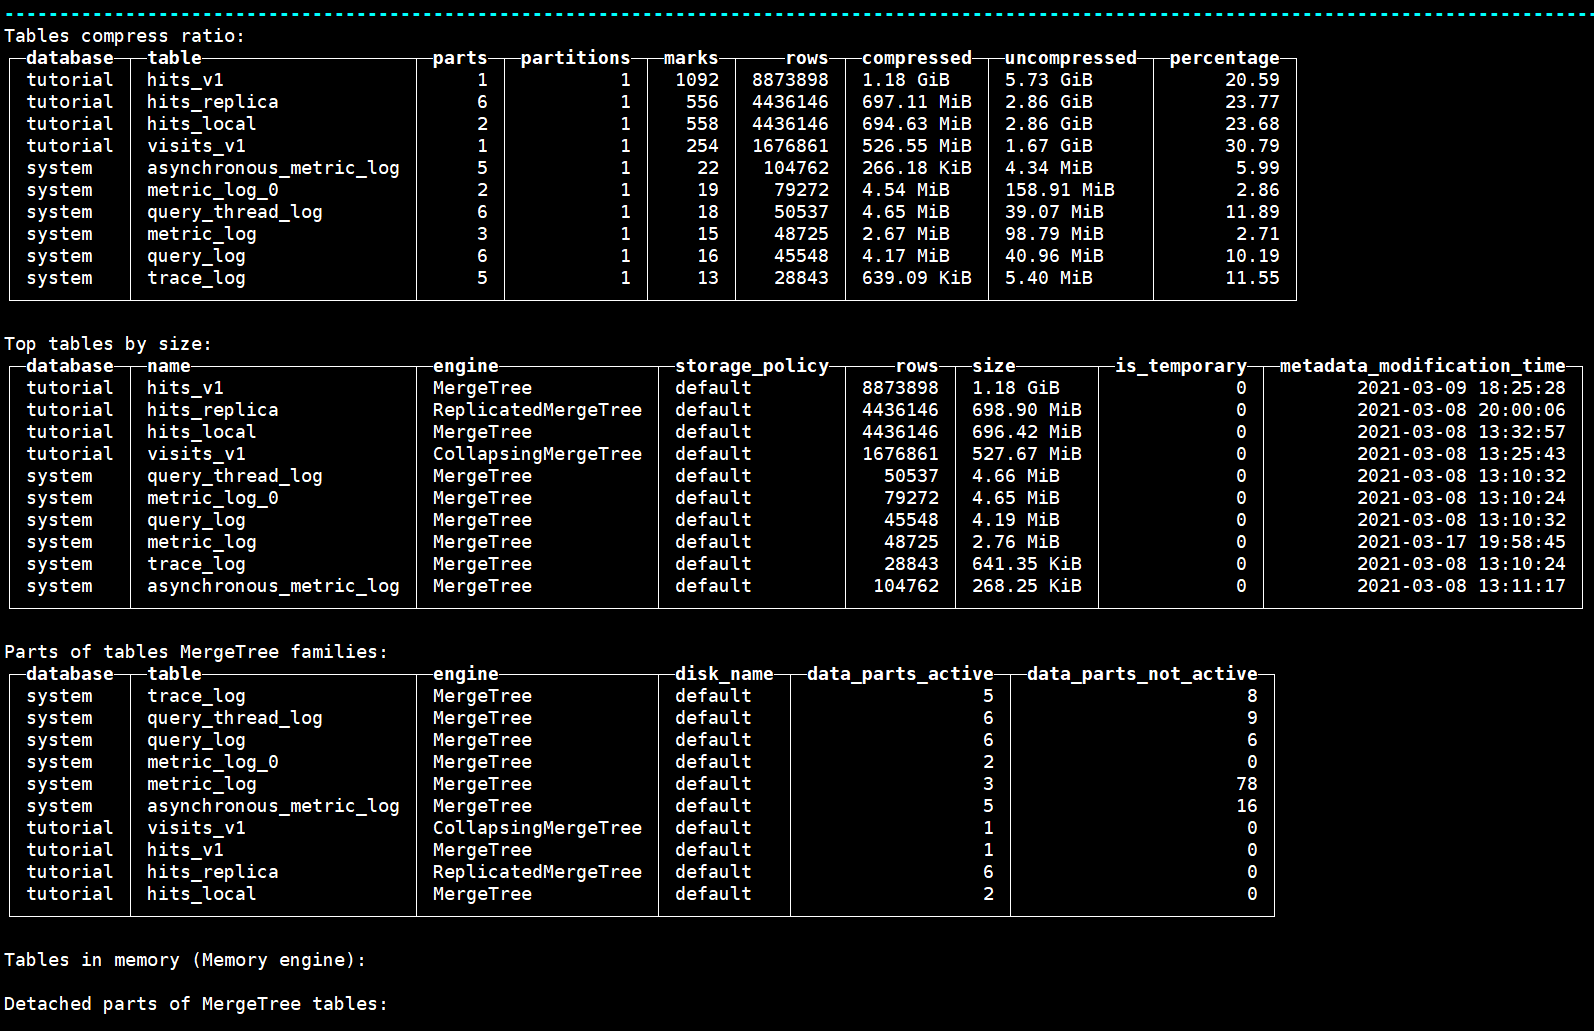Select the 'is_temporary' column header

(x=1181, y=366)
